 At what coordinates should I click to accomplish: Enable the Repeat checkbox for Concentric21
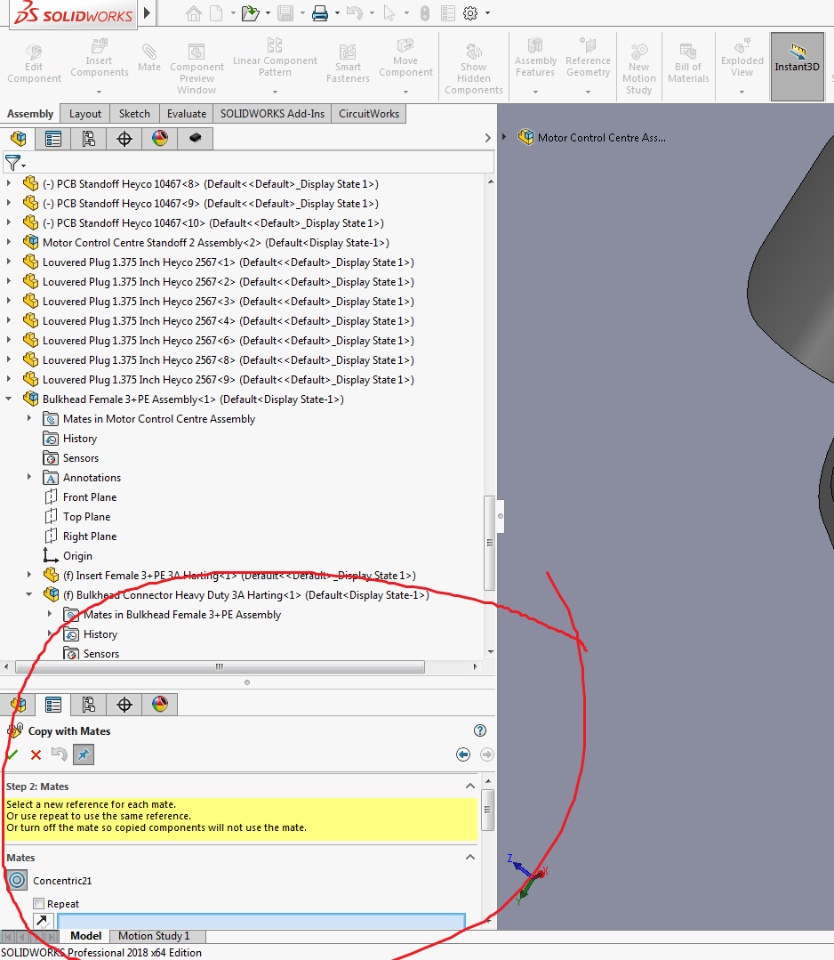(39, 904)
